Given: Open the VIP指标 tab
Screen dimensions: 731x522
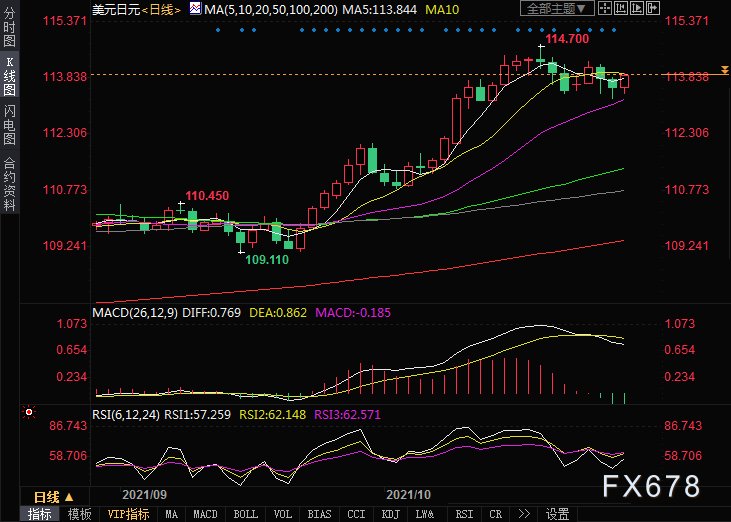Looking at the screenshot, I should coord(128,514).
